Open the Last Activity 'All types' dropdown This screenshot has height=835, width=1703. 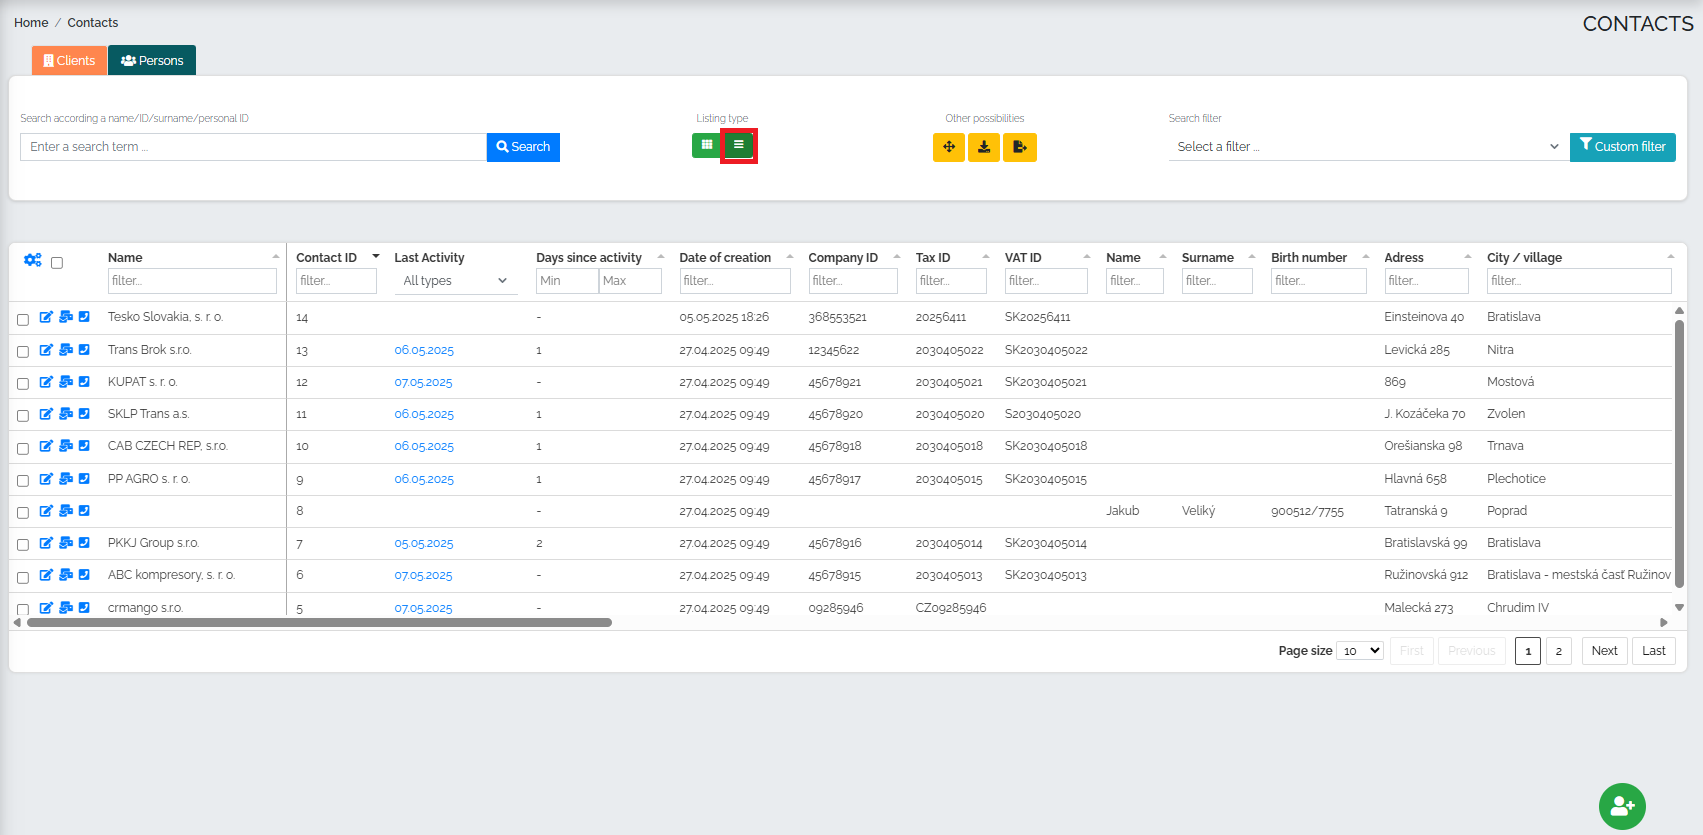pos(455,281)
